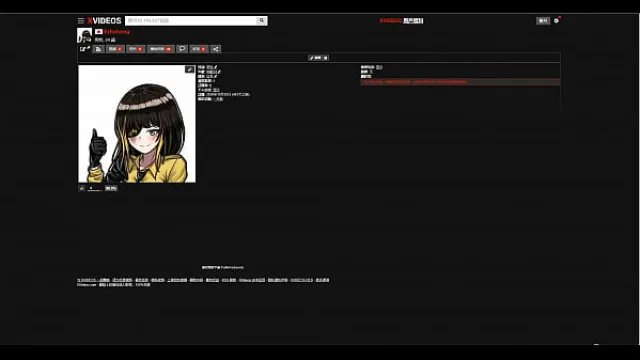
Task: Focus the search input field
Action: tap(191, 21)
